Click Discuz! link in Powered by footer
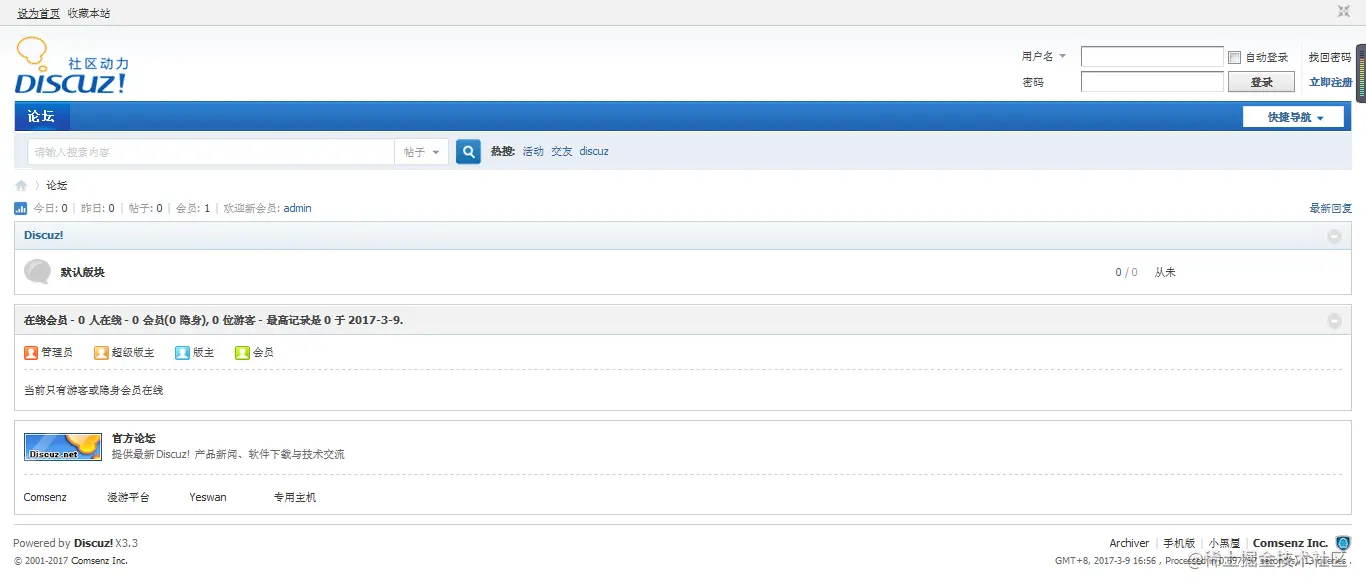The width and height of the screenshot is (1366, 588). coord(93,543)
